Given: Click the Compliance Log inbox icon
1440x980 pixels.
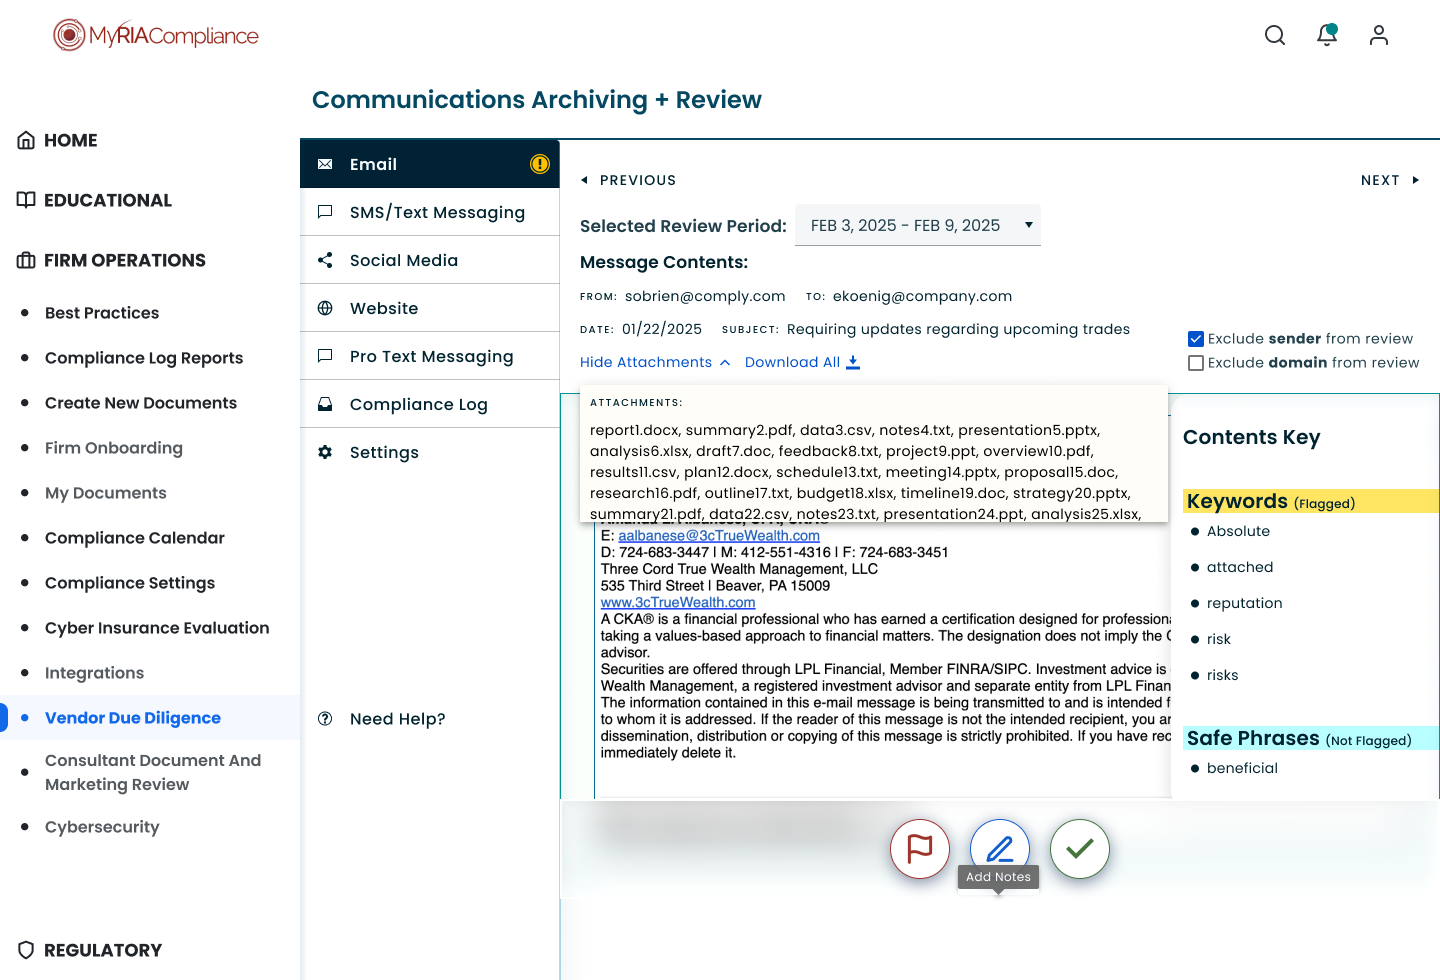Looking at the screenshot, I should tap(325, 404).
